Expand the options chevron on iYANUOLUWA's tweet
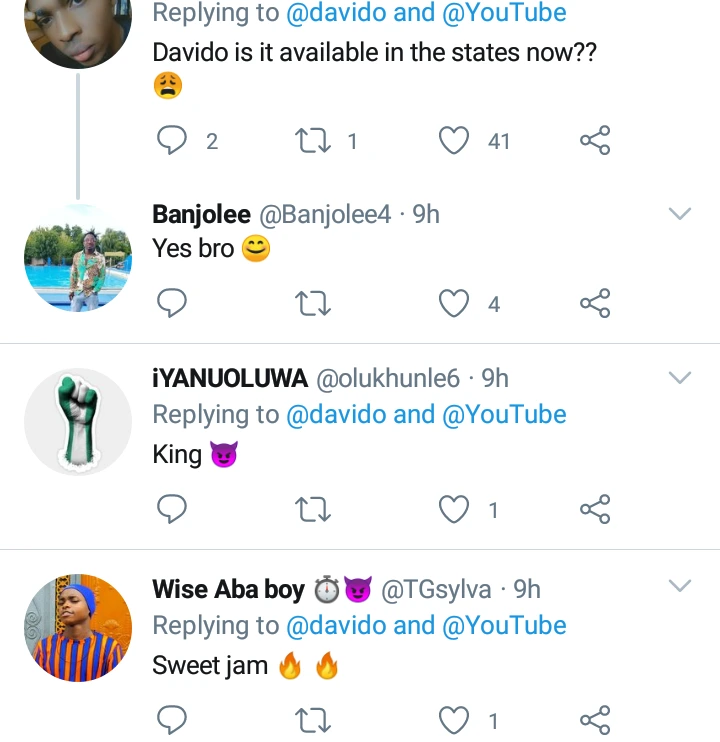Viewport: 720px width, 742px height. (680, 377)
